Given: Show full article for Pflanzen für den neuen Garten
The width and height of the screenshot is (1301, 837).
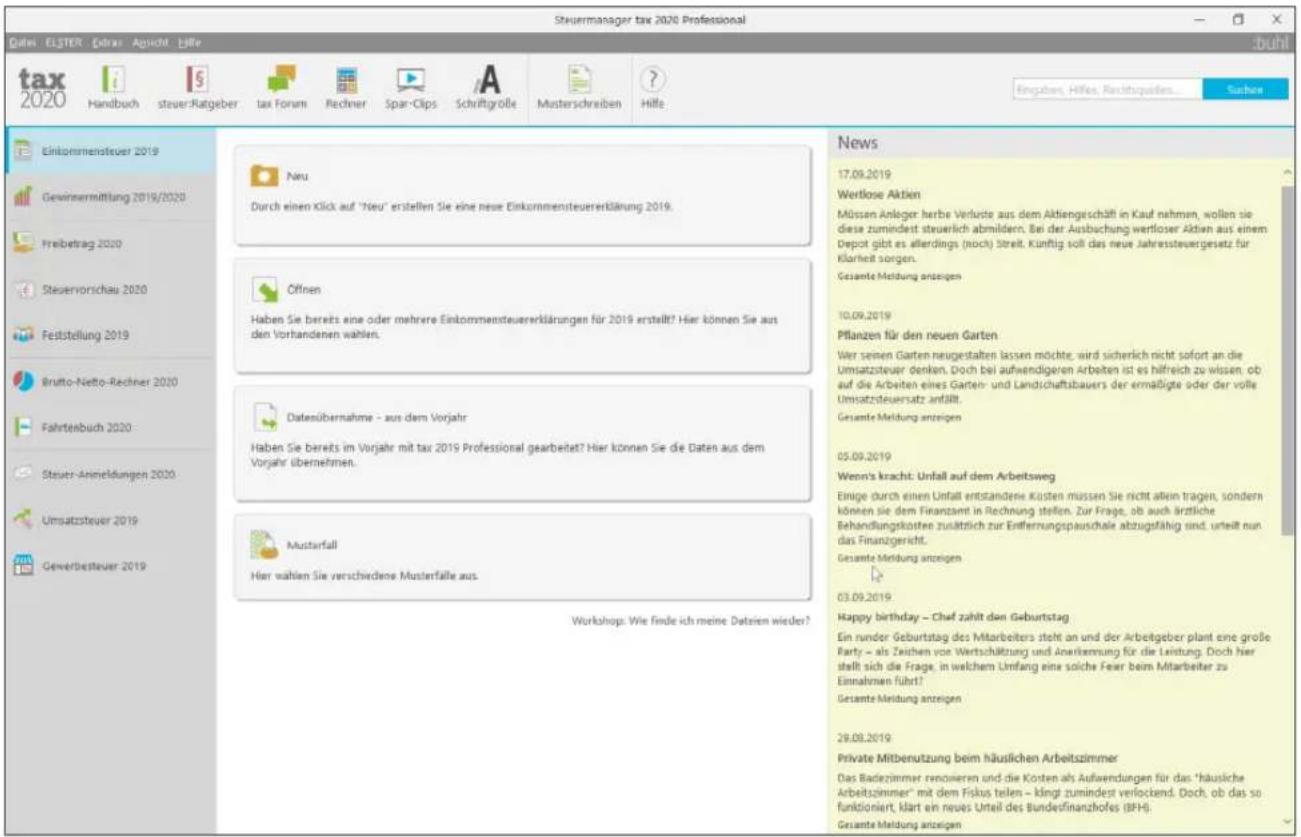Looking at the screenshot, I should pyautogui.click(x=899, y=417).
